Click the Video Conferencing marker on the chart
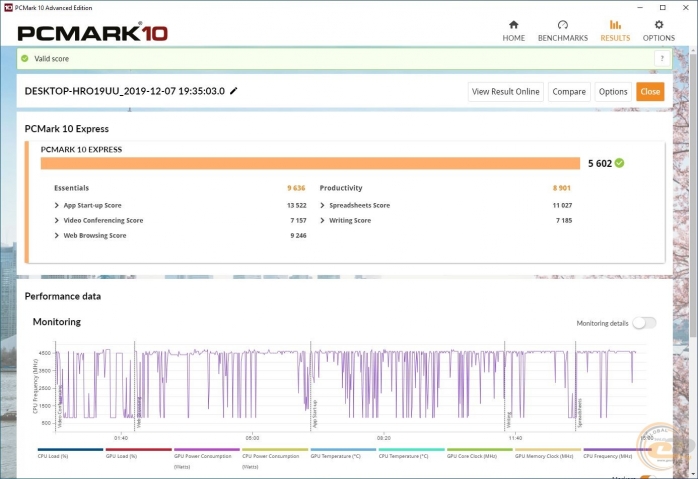The width and height of the screenshot is (698, 479). point(60,406)
